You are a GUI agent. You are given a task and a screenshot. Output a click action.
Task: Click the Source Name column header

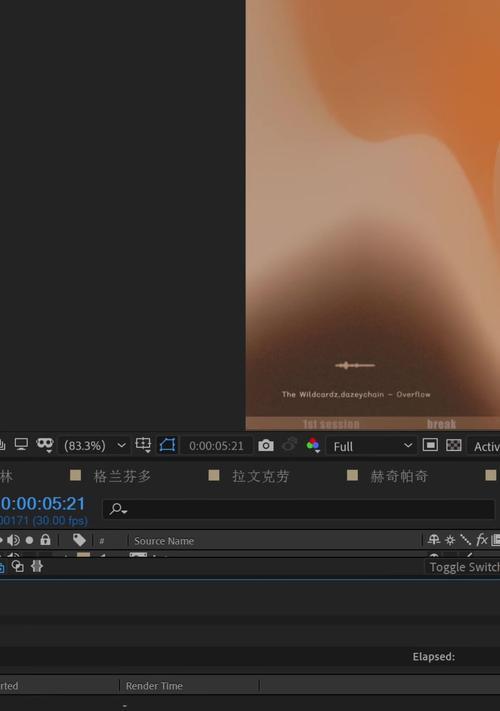pos(164,541)
